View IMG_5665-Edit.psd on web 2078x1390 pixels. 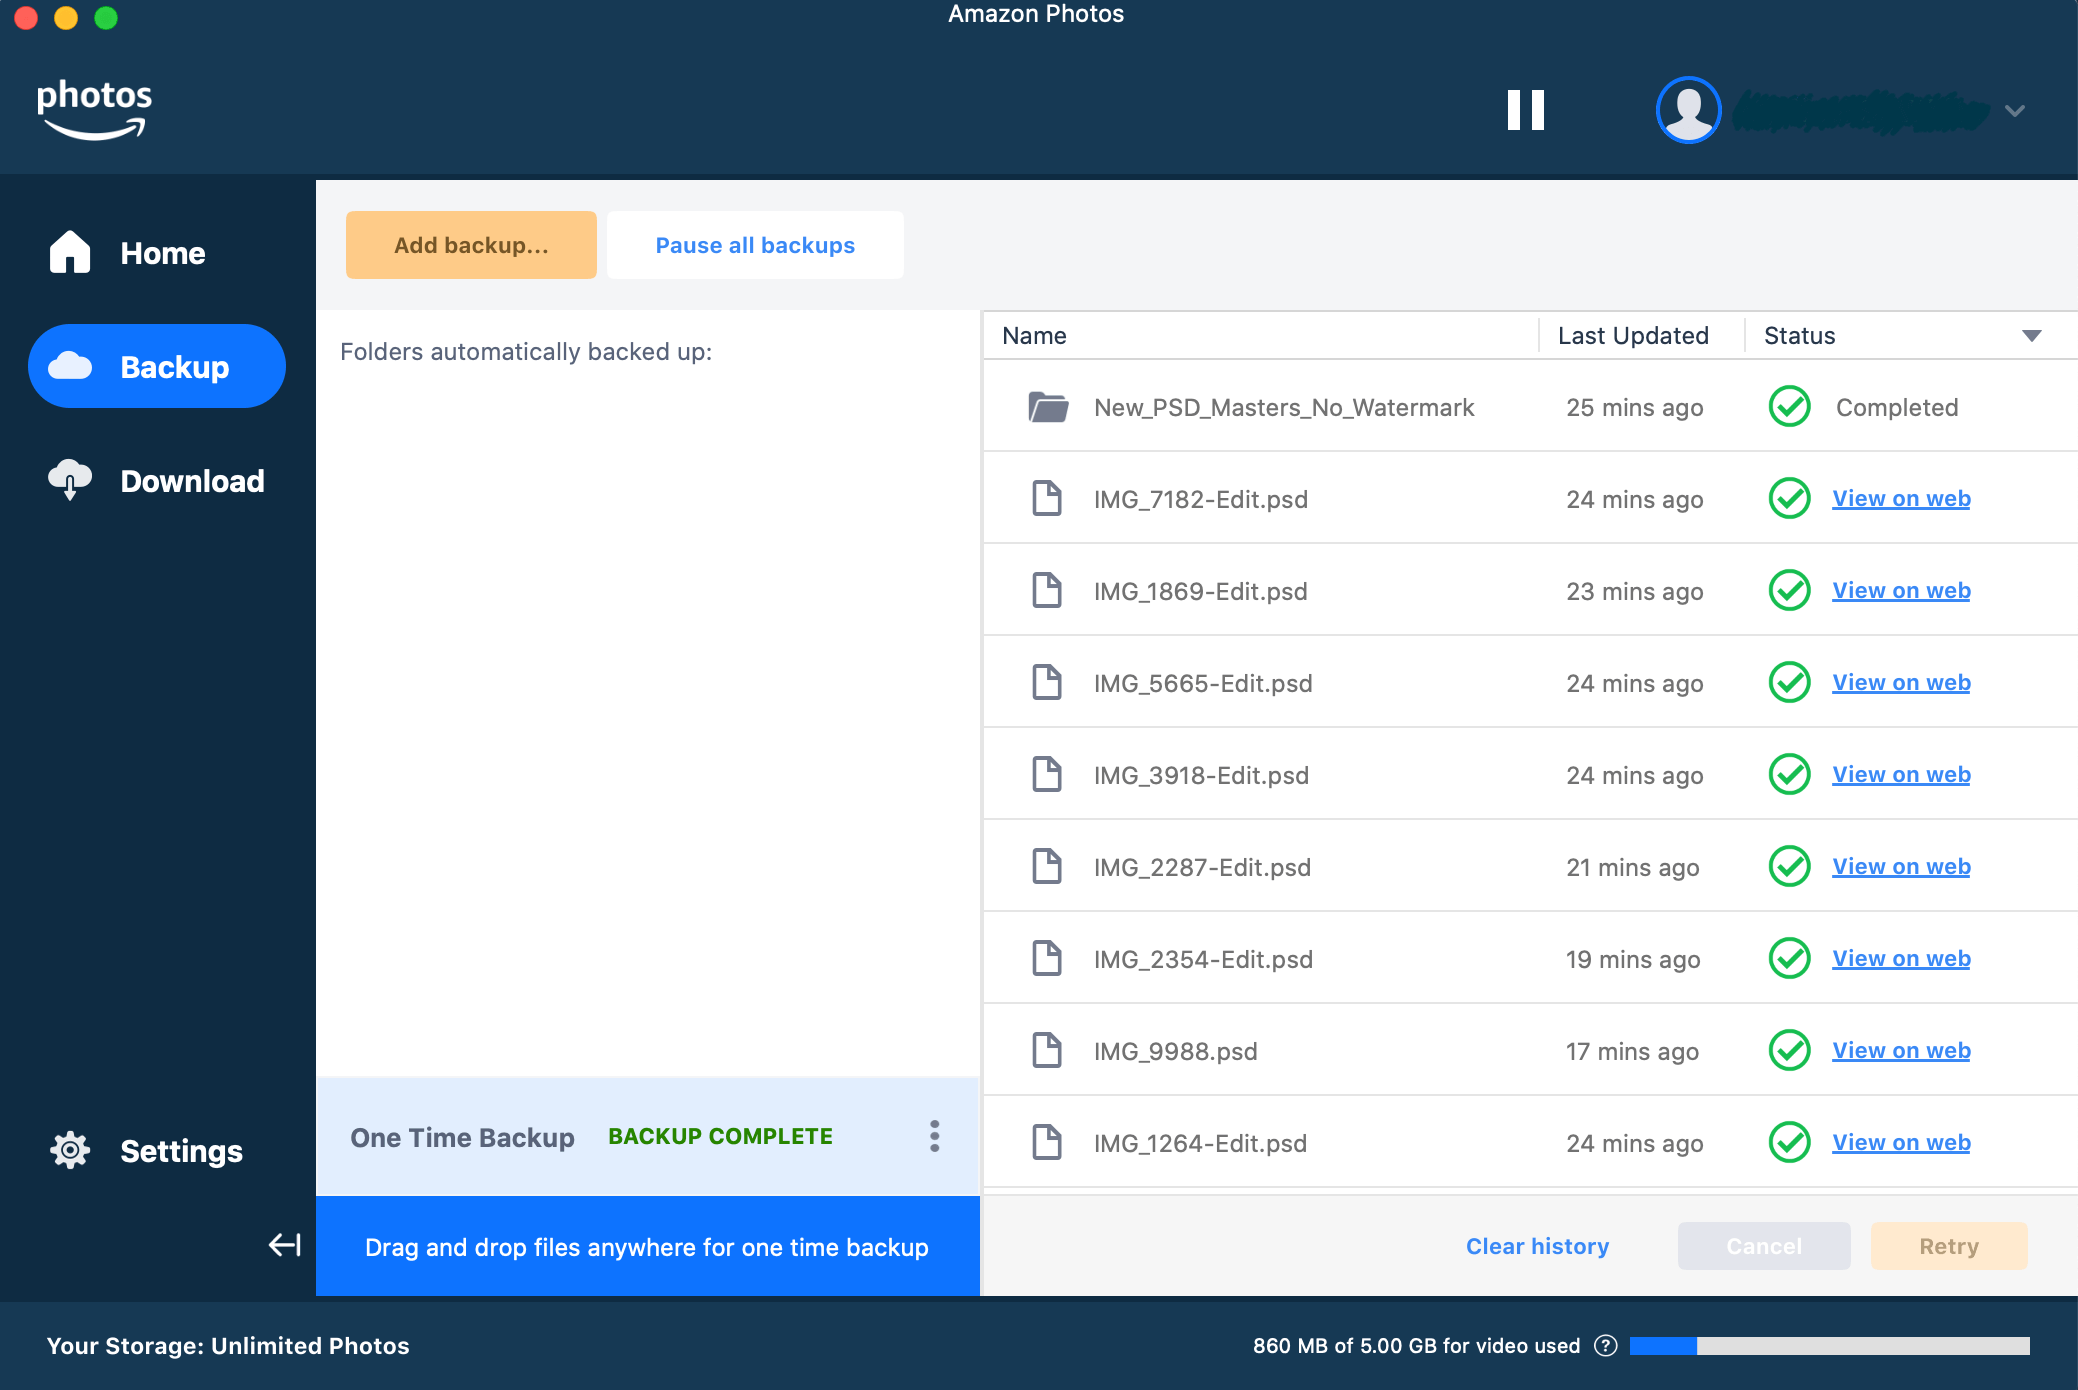(1901, 682)
